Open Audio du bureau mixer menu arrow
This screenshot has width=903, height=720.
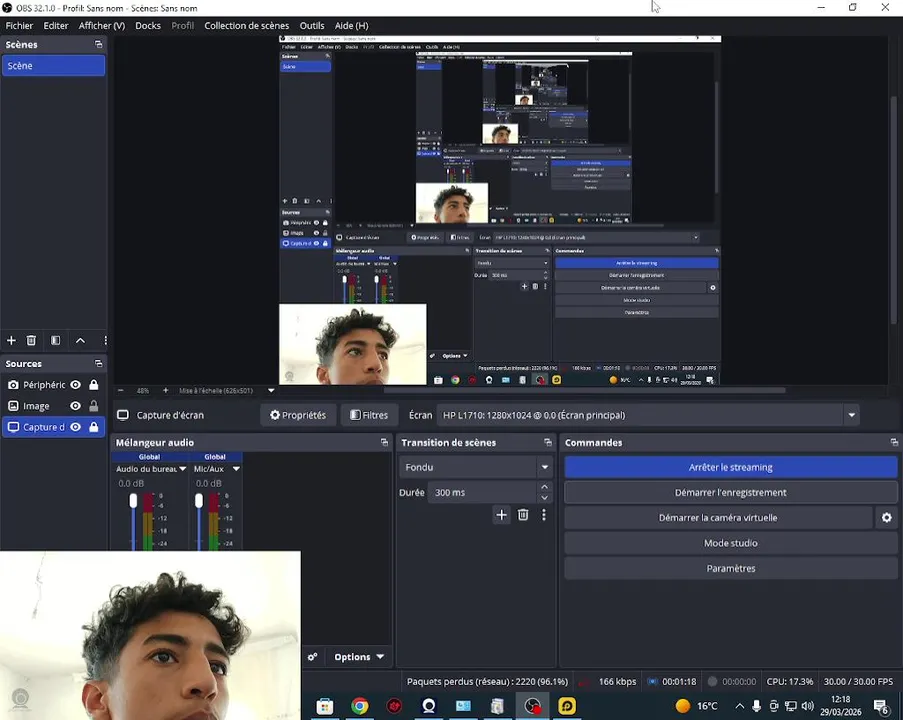pyautogui.click(x=183, y=469)
